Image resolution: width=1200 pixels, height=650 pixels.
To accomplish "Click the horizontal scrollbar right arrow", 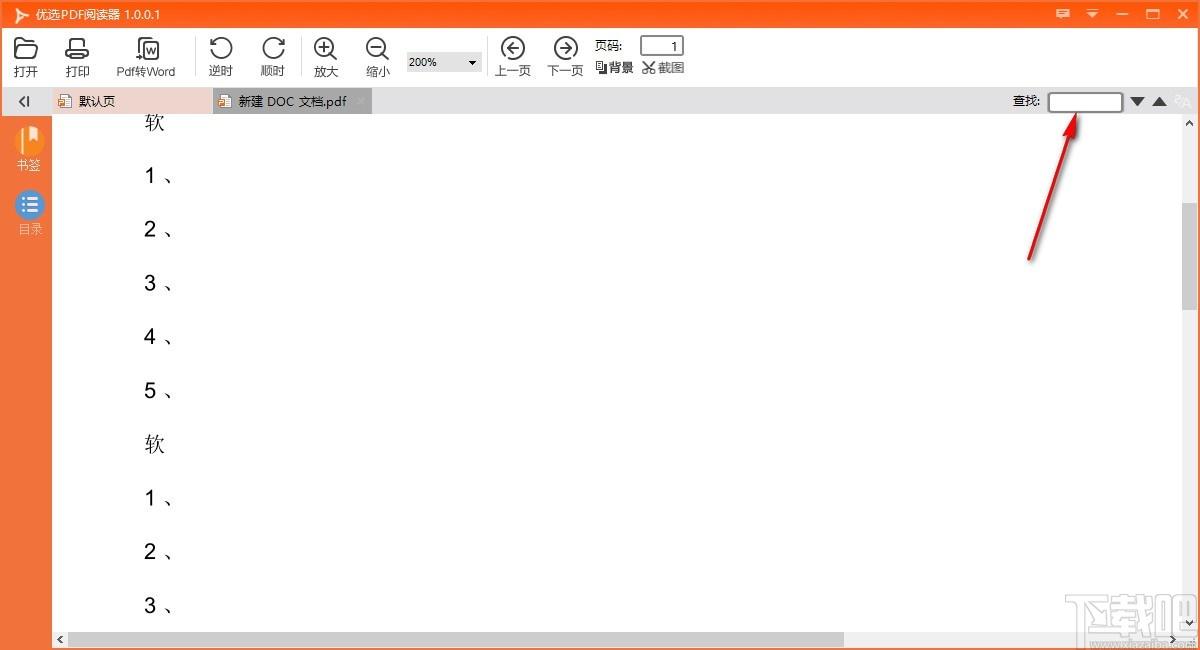I will click(x=1173, y=639).
